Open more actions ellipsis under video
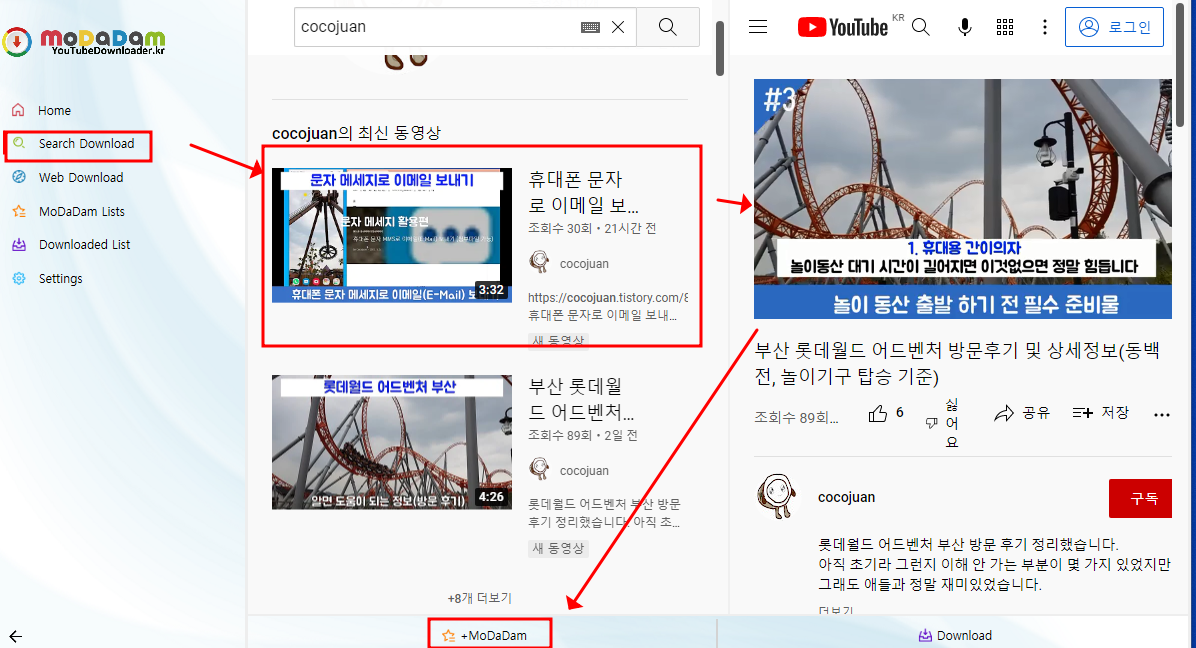This screenshot has height=648, width=1196. [1162, 415]
